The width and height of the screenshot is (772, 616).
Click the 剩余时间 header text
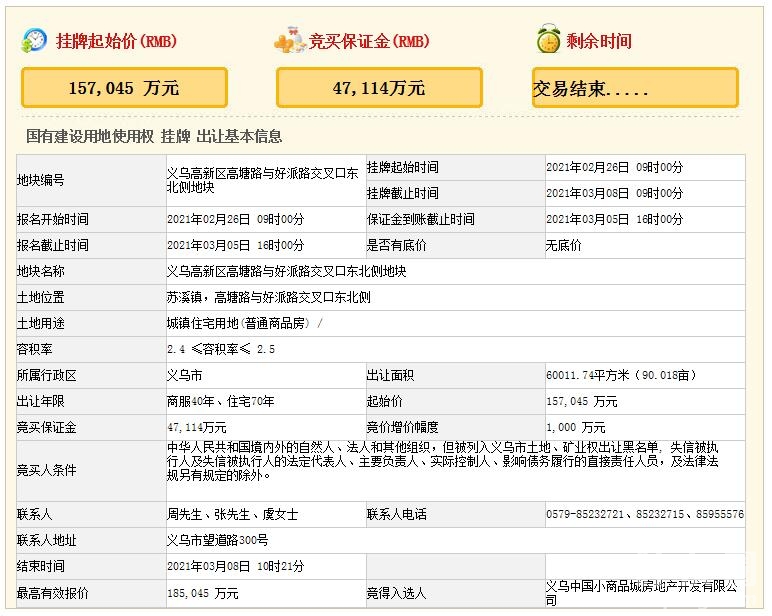tap(598, 41)
